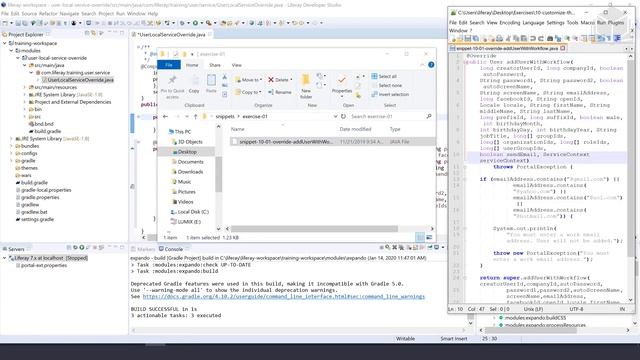Screen dimensions: 640x360
Task: Click the Undo icon in Notepad++ toolbar
Action: [x=533, y=39]
